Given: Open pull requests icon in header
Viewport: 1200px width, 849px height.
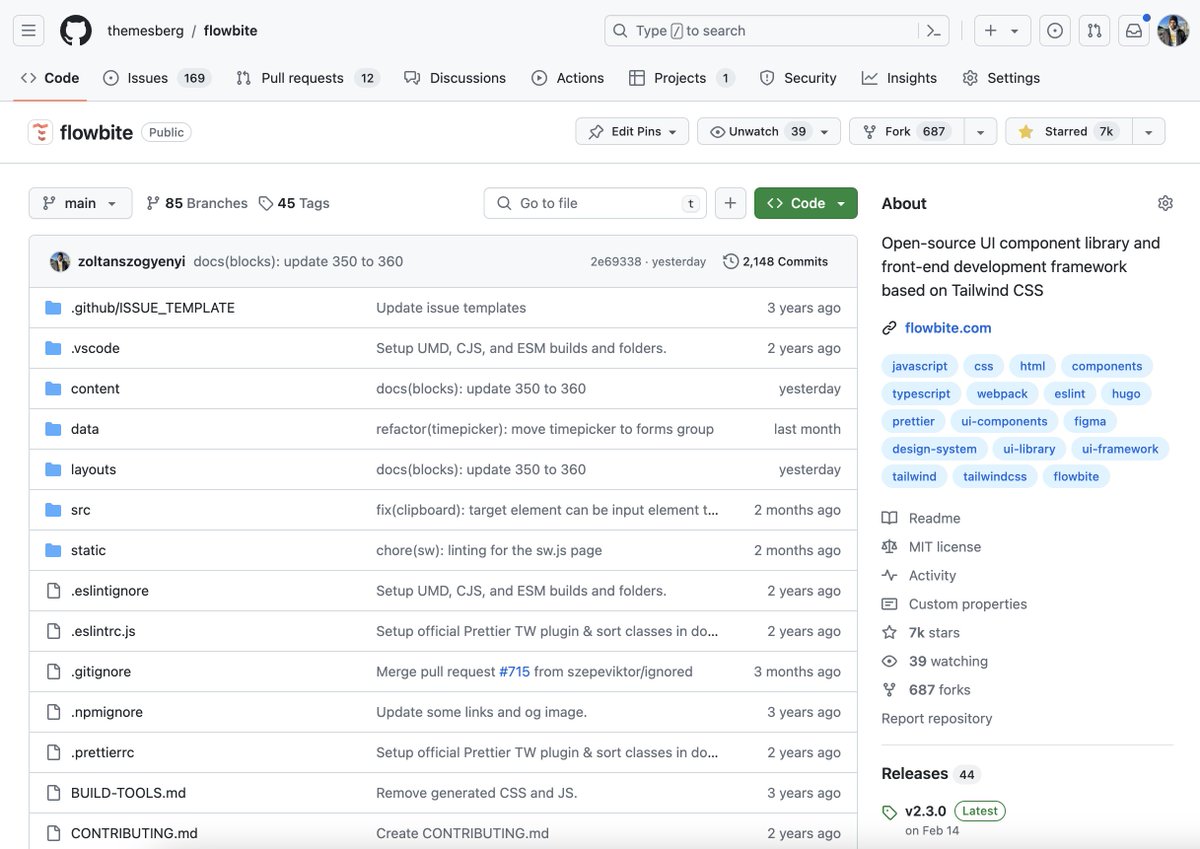Looking at the screenshot, I should tap(1095, 31).
